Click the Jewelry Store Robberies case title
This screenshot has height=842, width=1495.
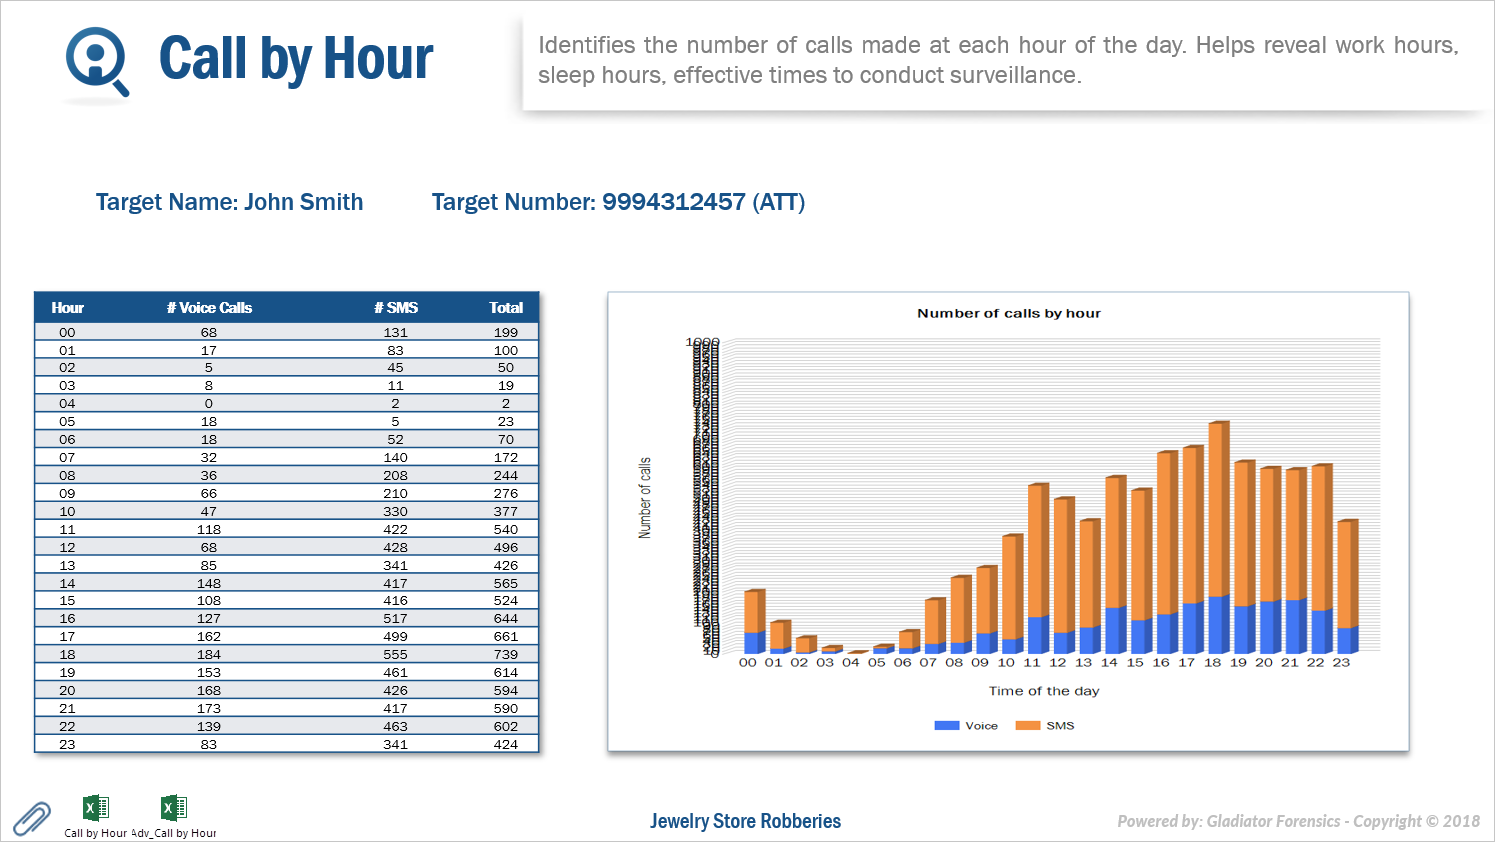[x=745, y=821]
